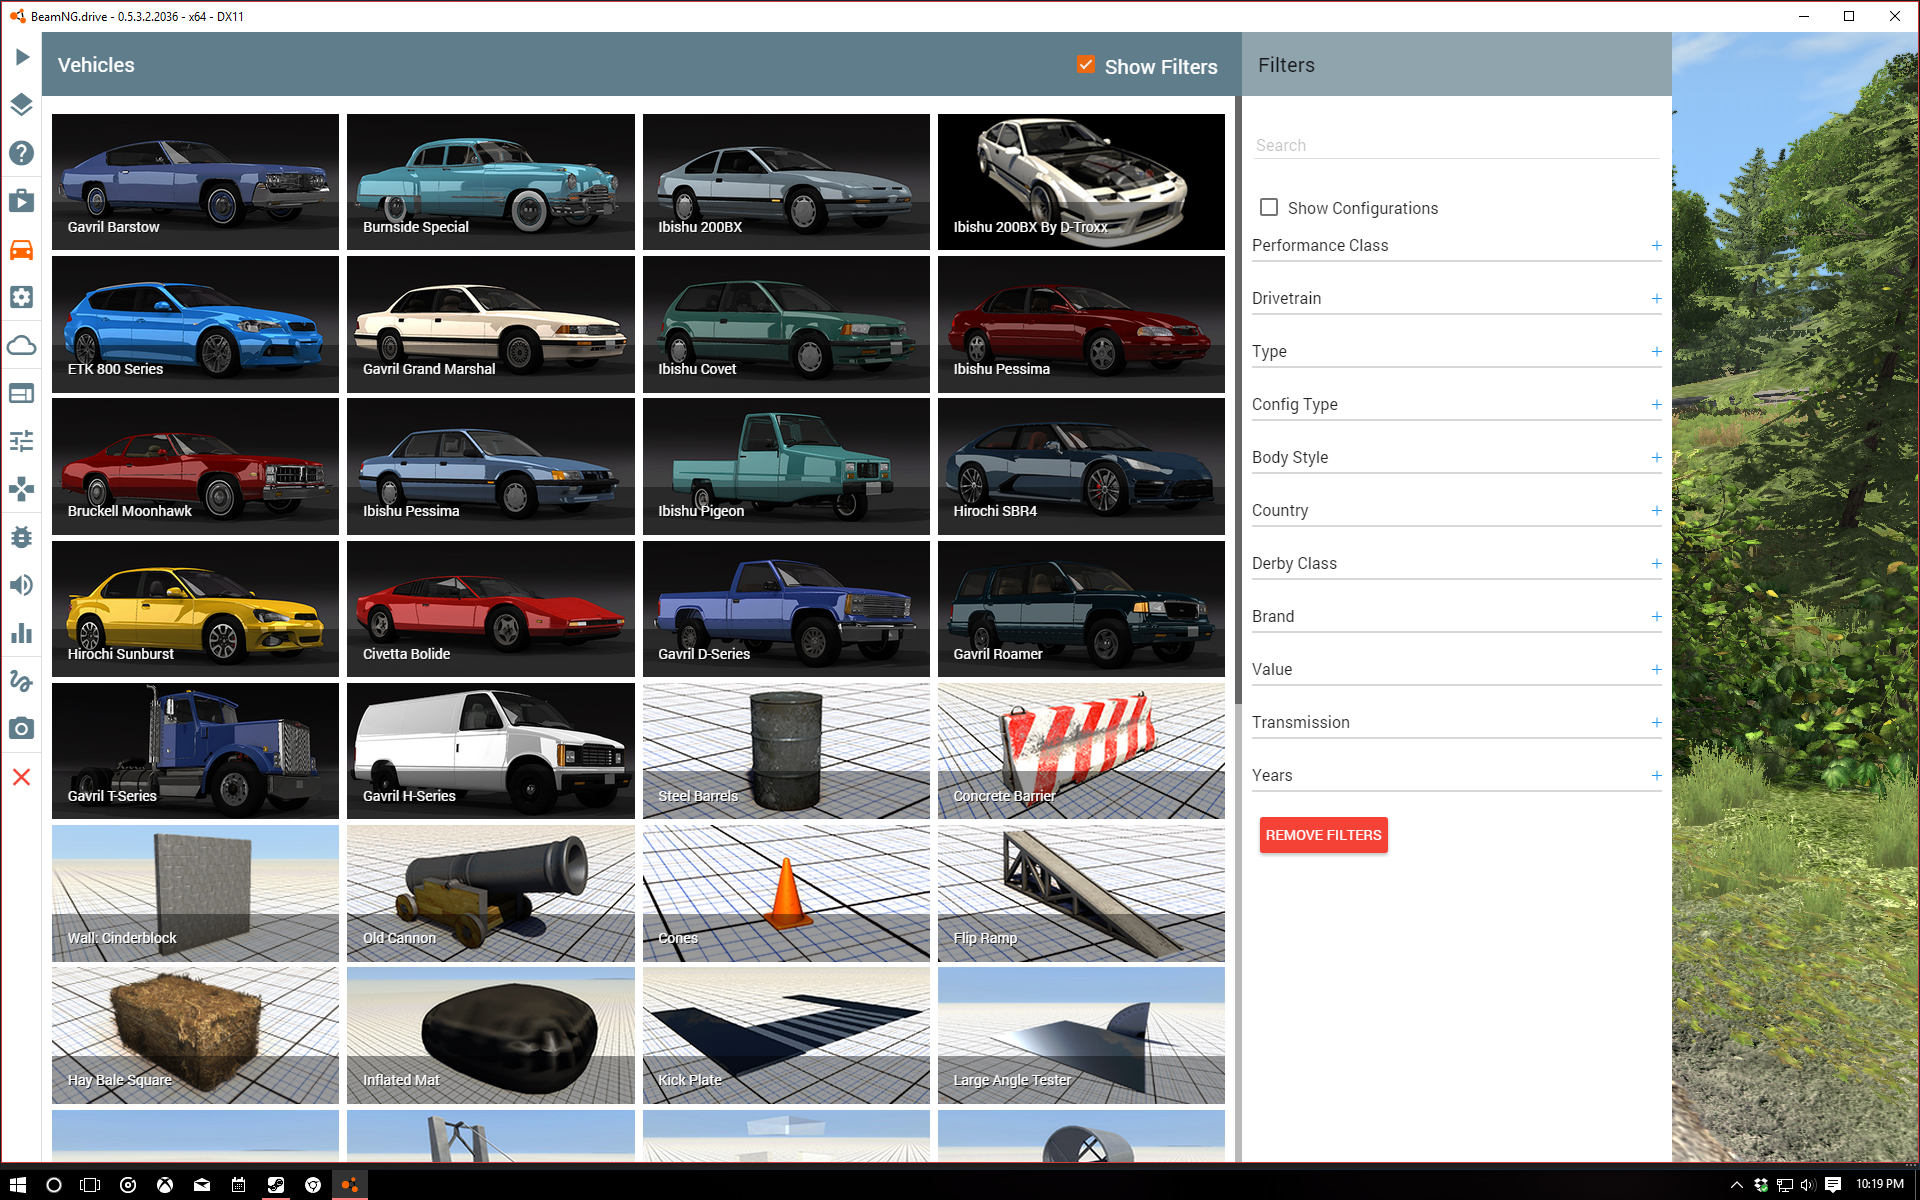Open the cloud environment icon
The image size is (1920, 1200).
[22, 345]
